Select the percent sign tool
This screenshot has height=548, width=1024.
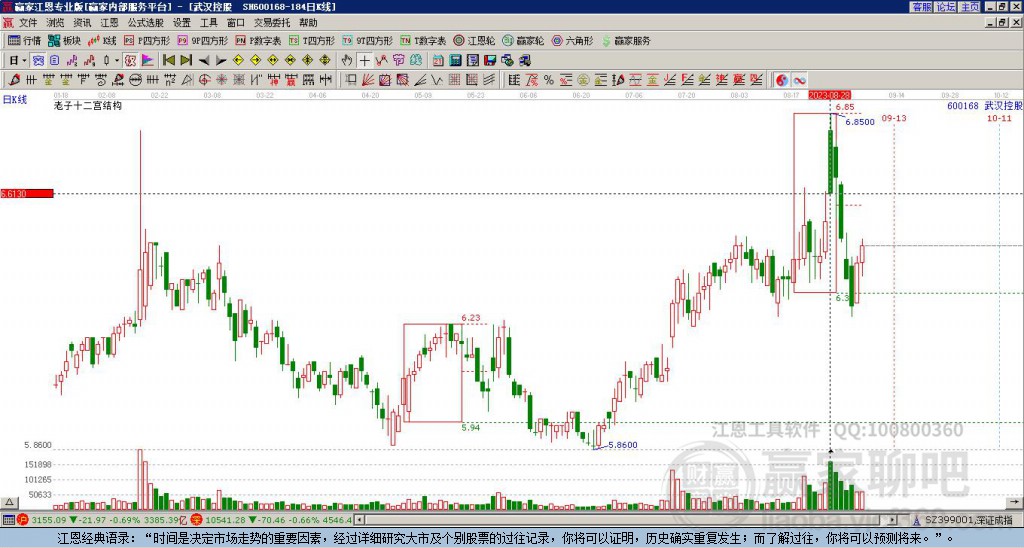549,80
